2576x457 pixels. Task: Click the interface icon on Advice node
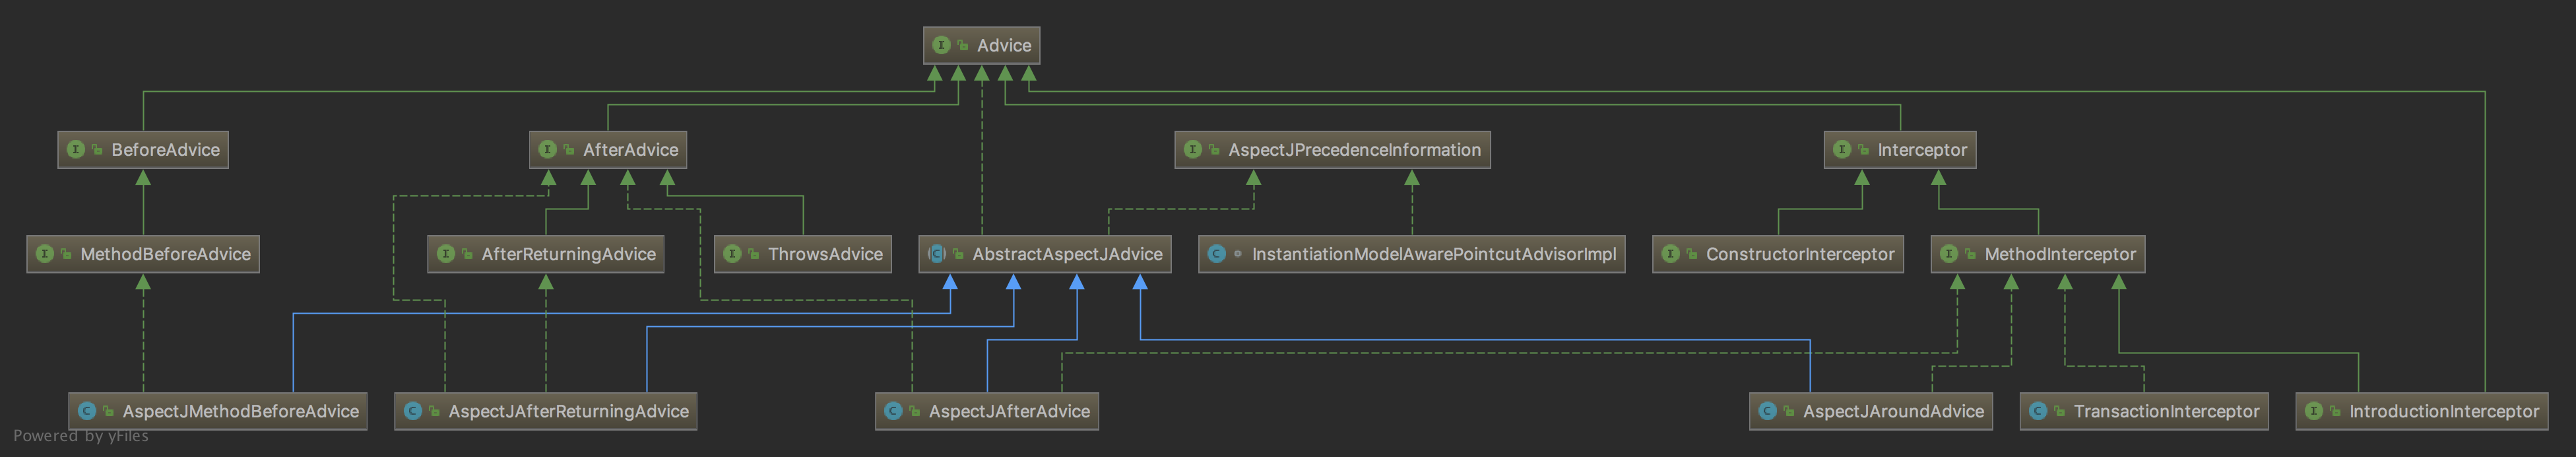(x=941, y=45)
